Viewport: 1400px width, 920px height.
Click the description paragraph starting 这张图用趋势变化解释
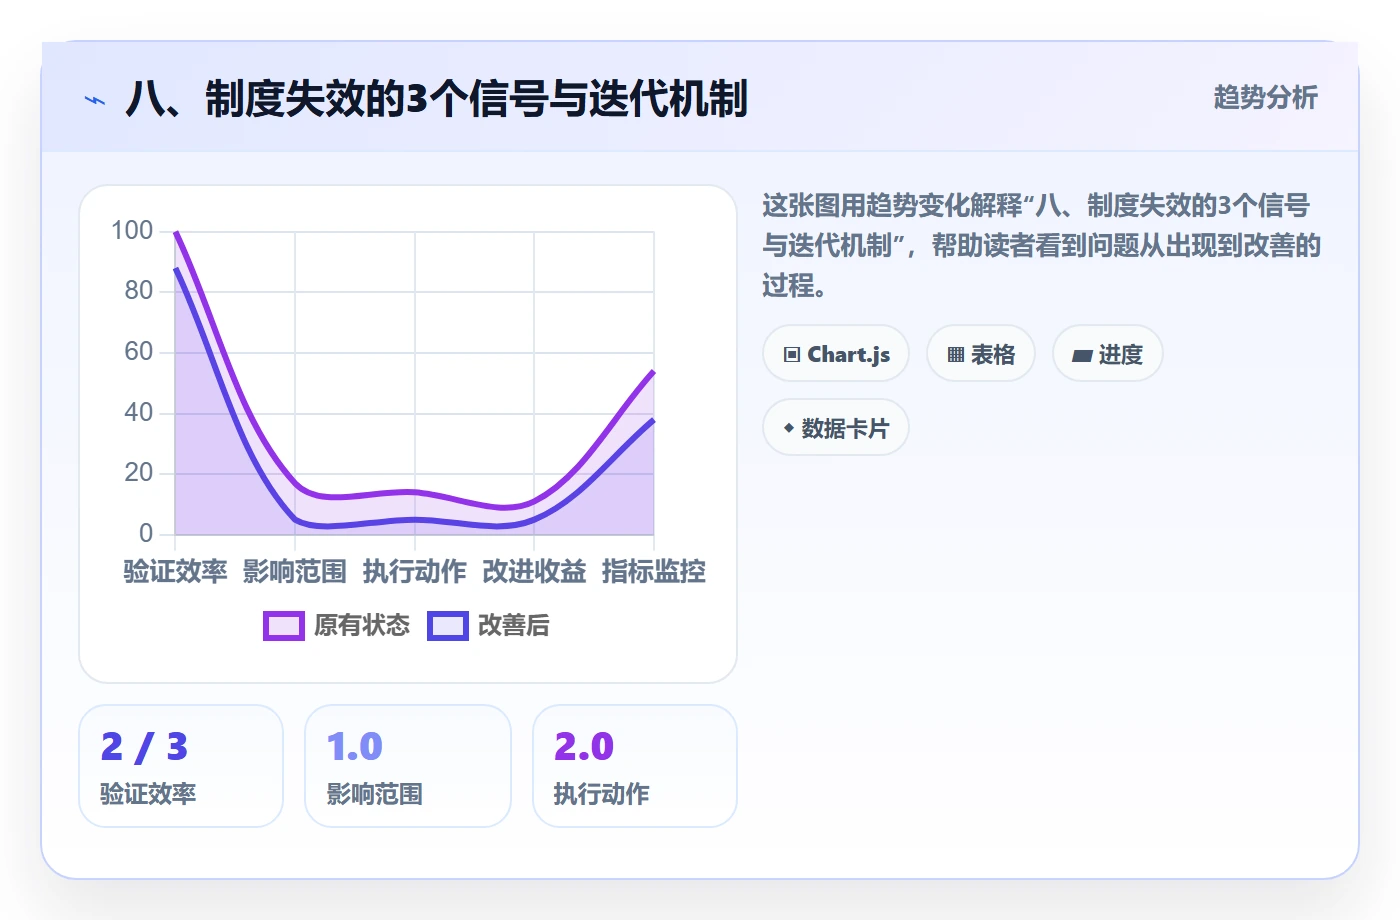(x=1042, y=246)
